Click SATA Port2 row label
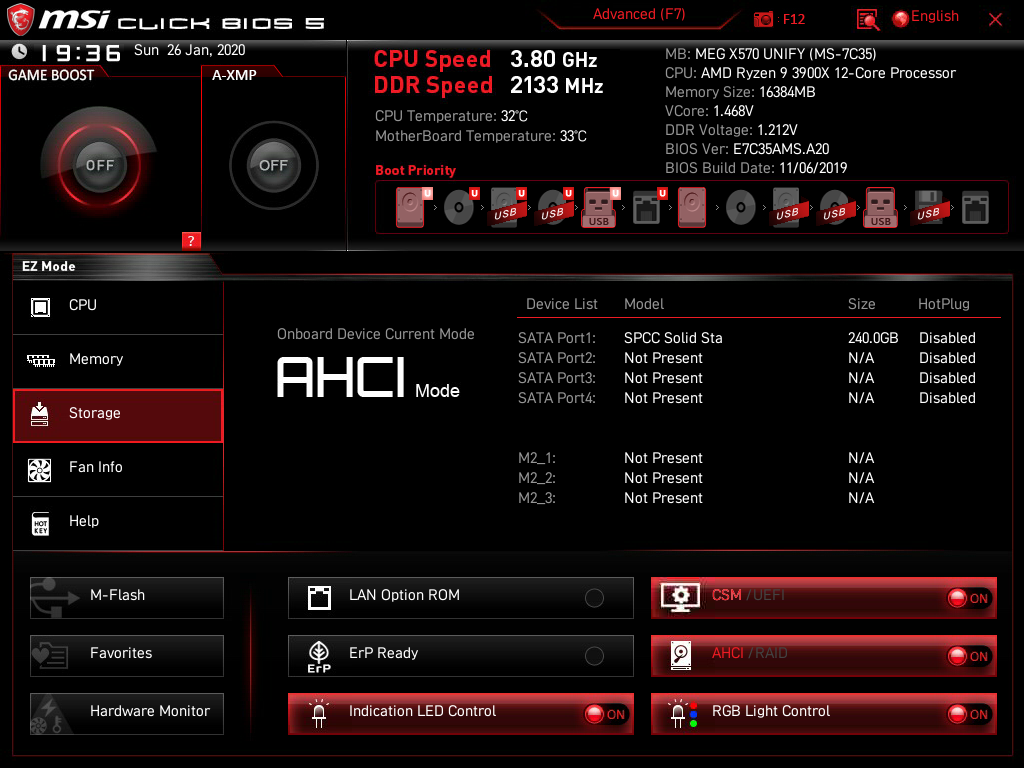1024x768 pixels. coord(556,358)
